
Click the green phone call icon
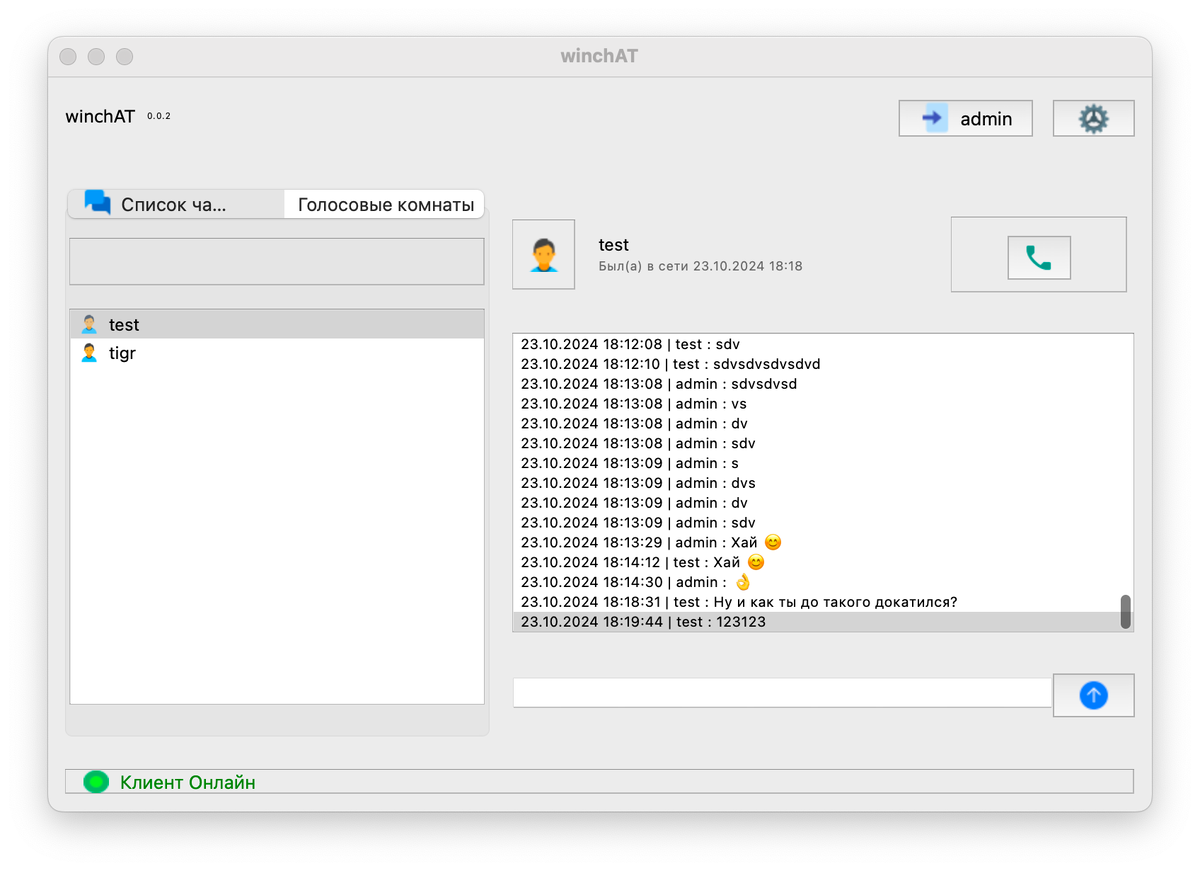pyautogui.click(x=1039, y=256)
